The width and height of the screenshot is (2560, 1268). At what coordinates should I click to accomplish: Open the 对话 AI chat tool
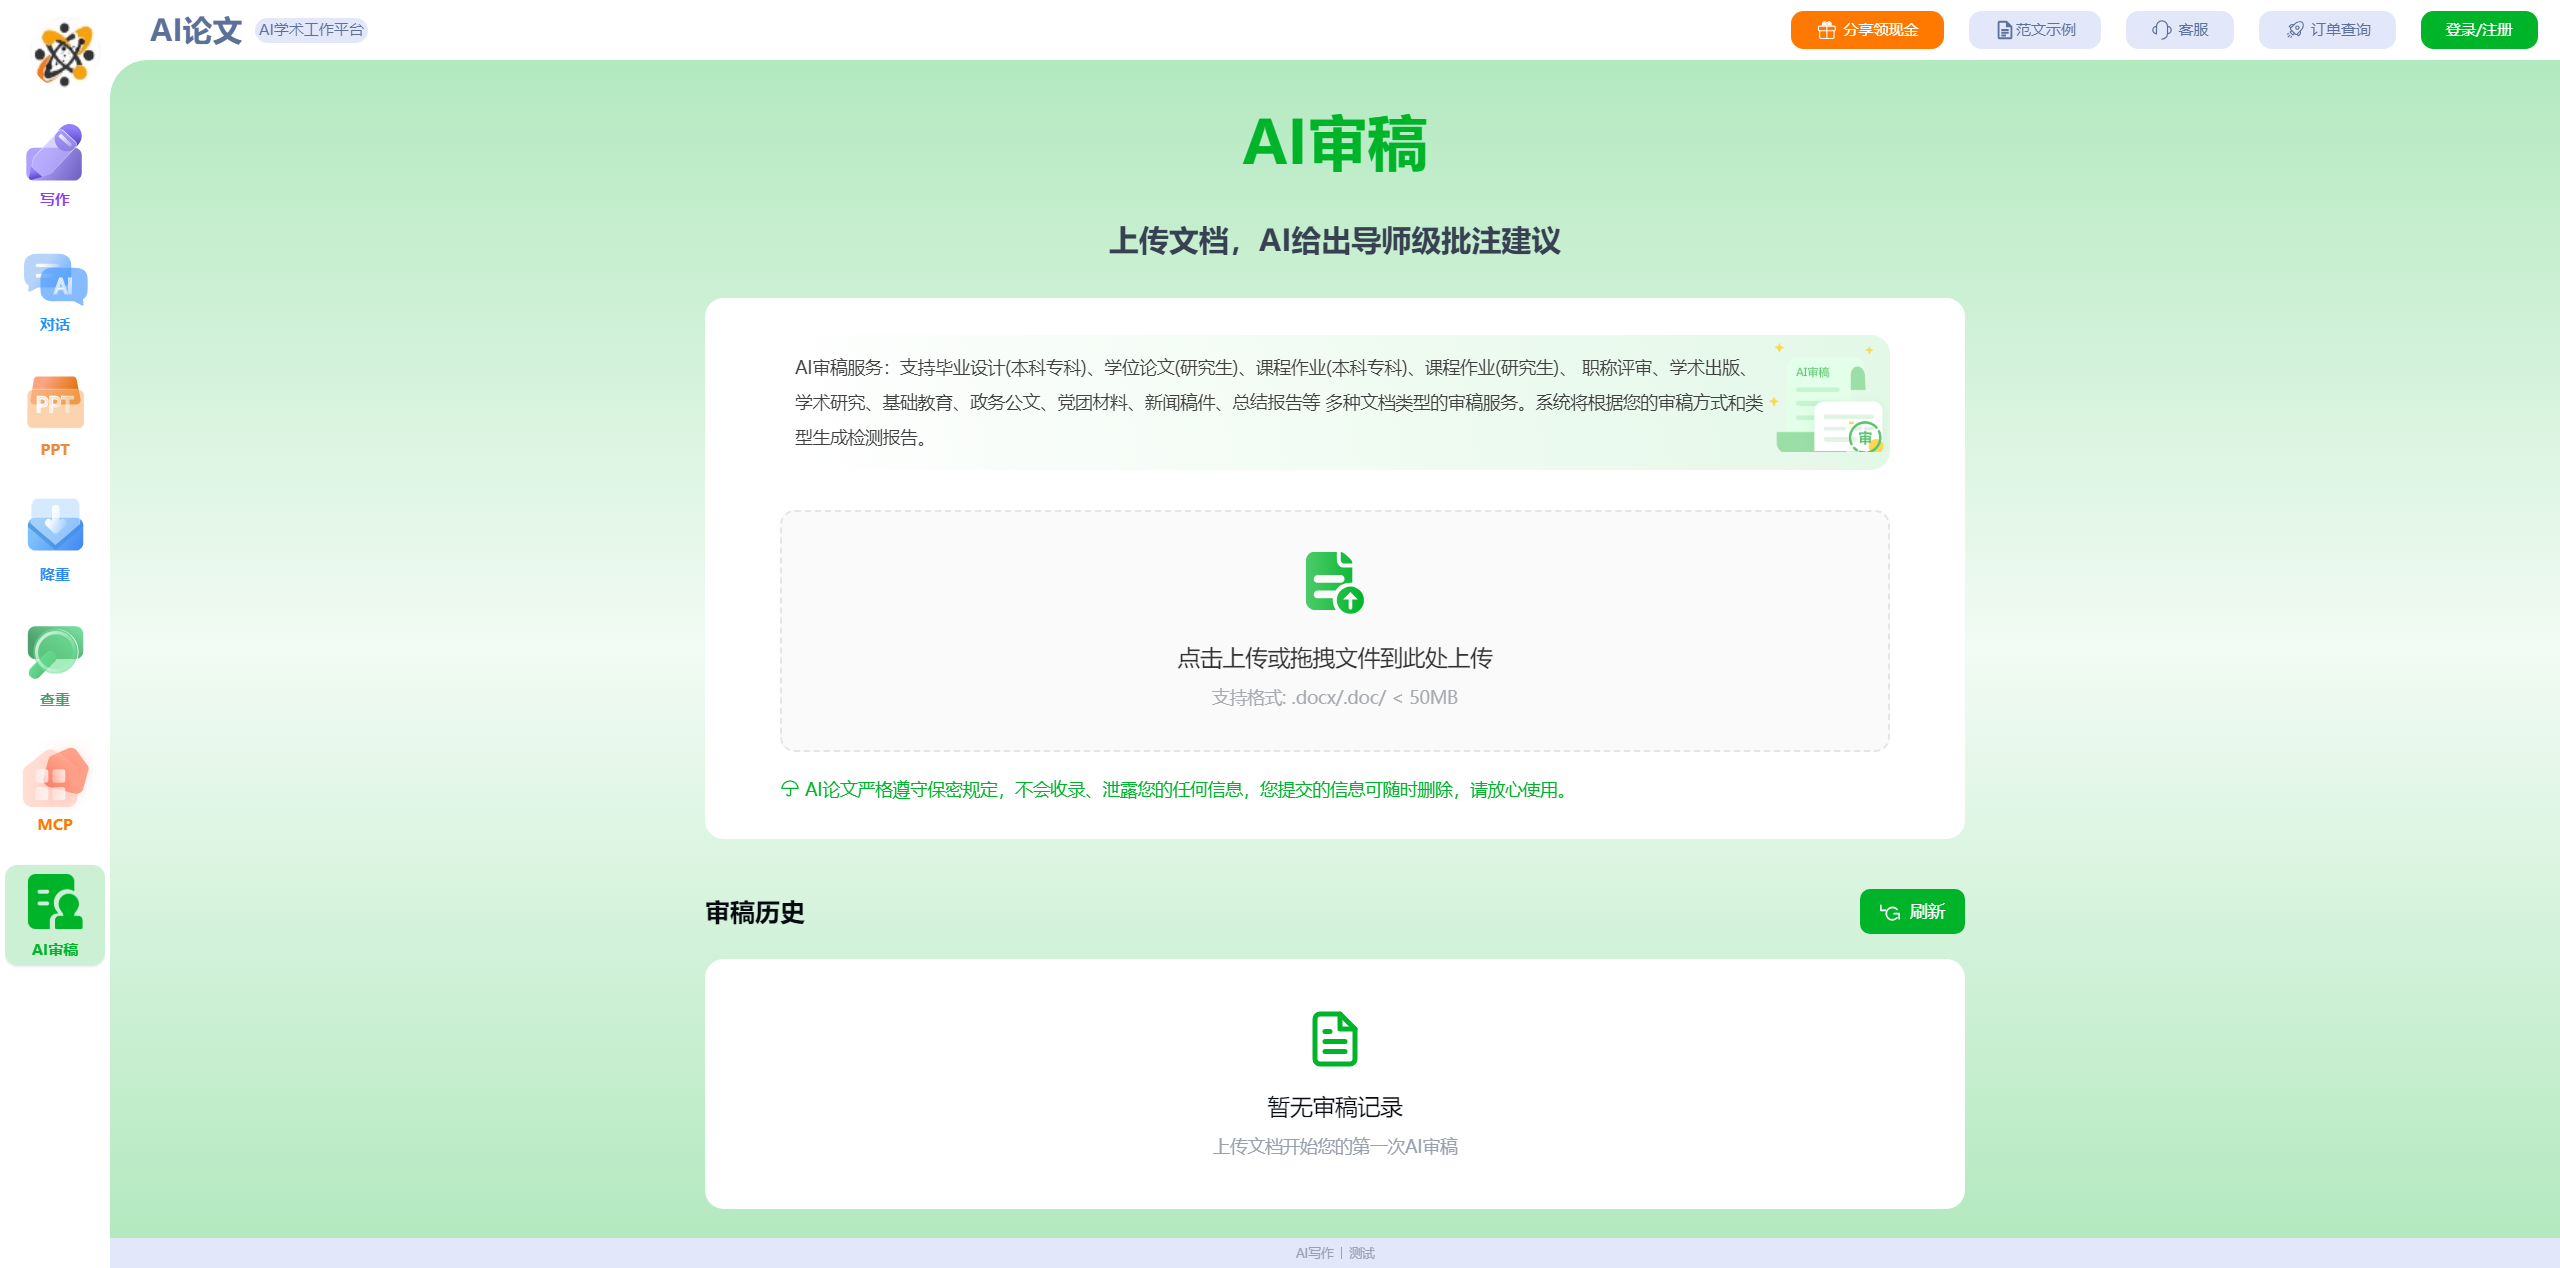[54, 292]
